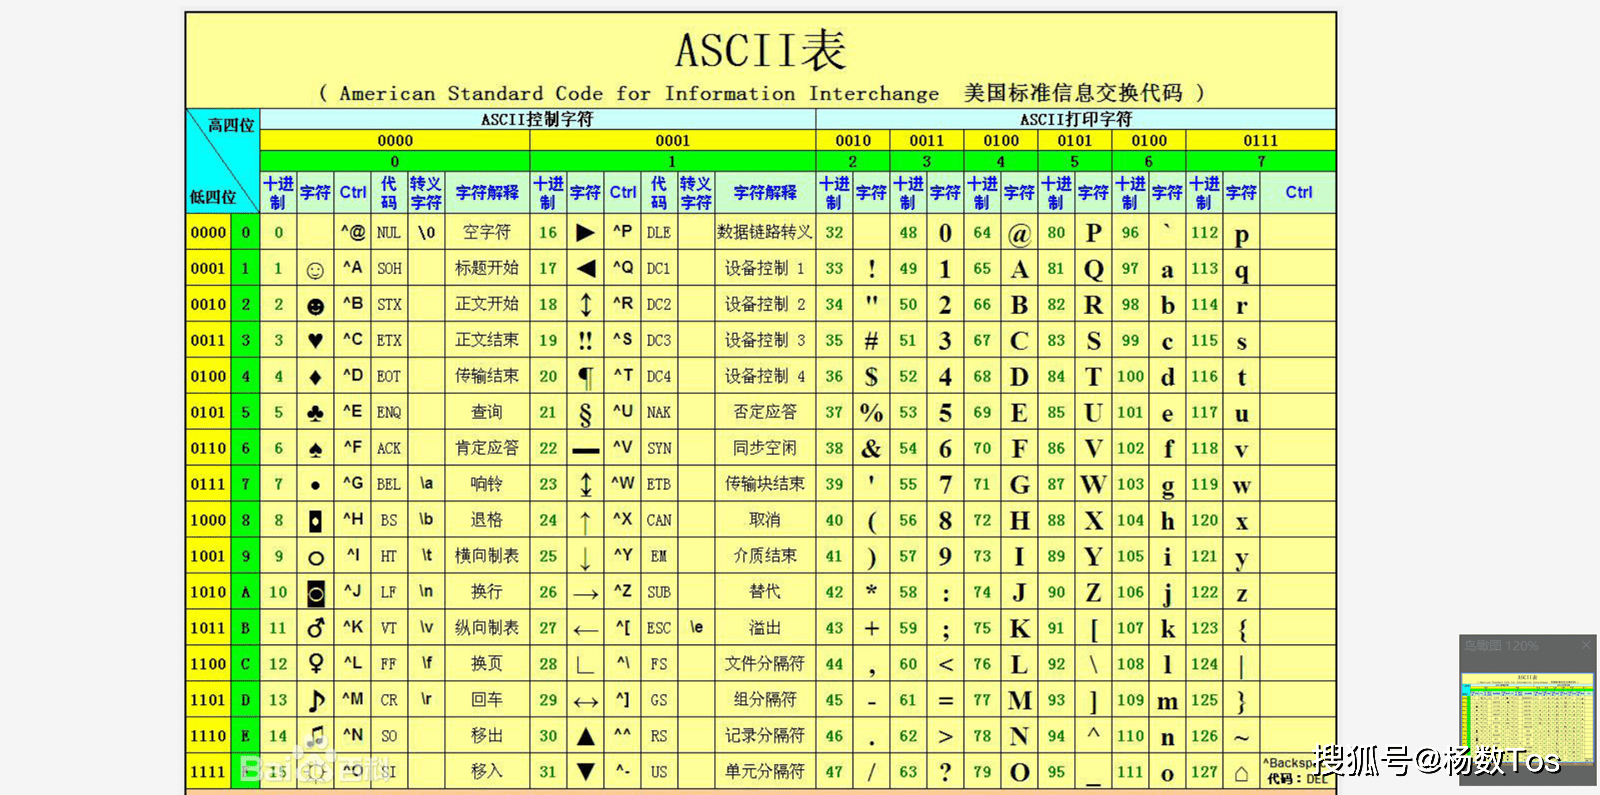Click the '正文结束' description cell
This screenshot has width=1600, height=795.
click(x=487, y=340)
